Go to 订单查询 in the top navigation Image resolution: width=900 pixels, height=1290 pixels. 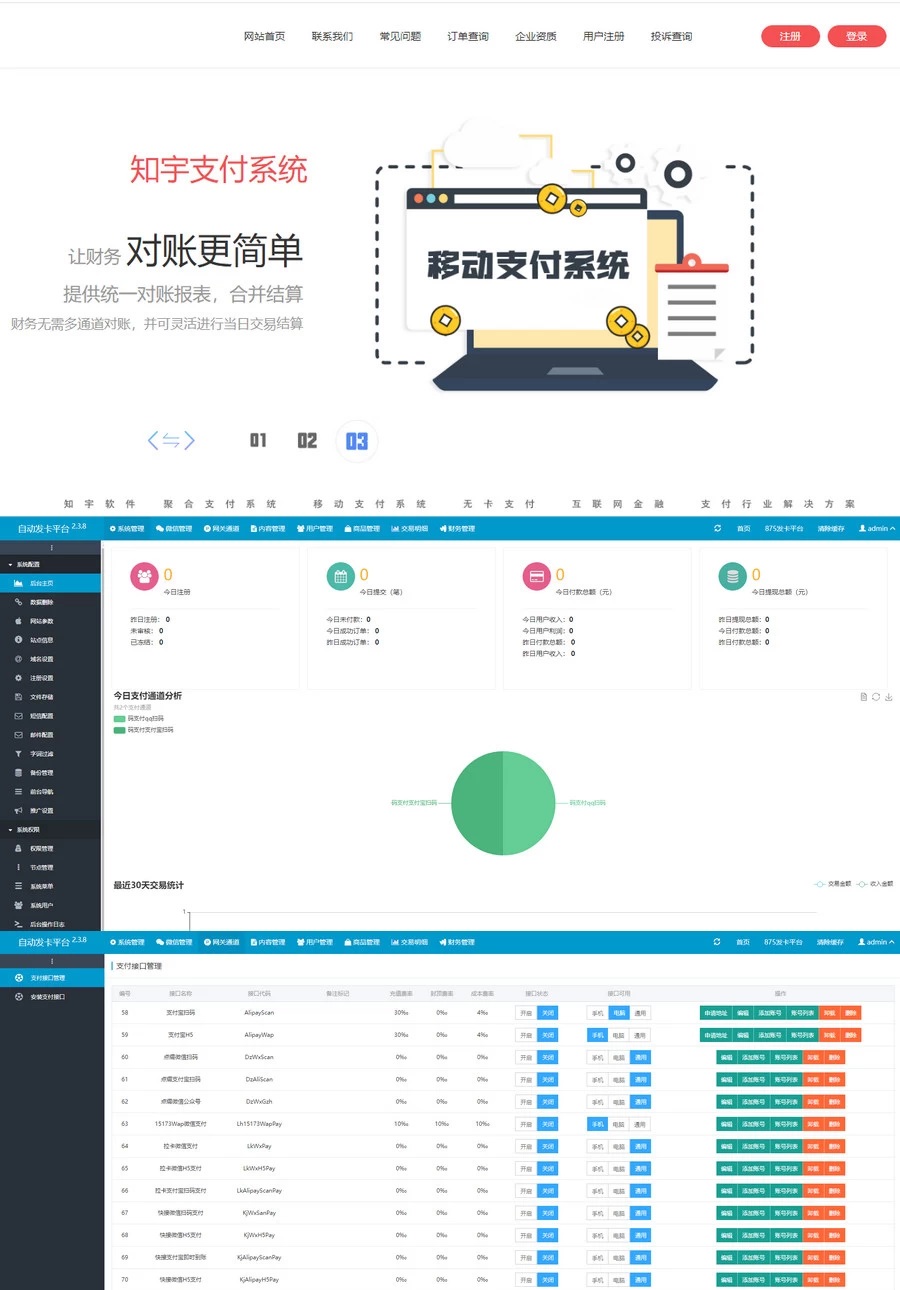[x=468, y=37]
